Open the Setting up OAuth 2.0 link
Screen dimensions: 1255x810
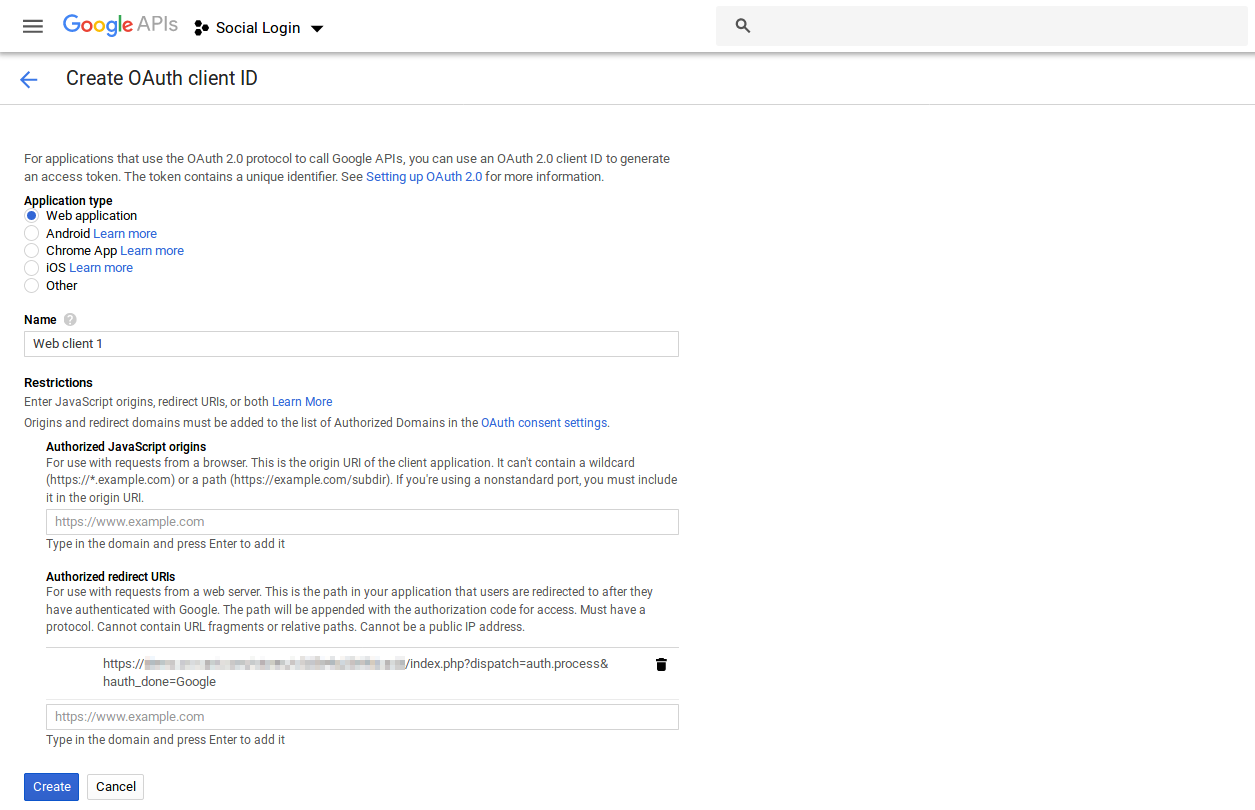pos(424,177)
